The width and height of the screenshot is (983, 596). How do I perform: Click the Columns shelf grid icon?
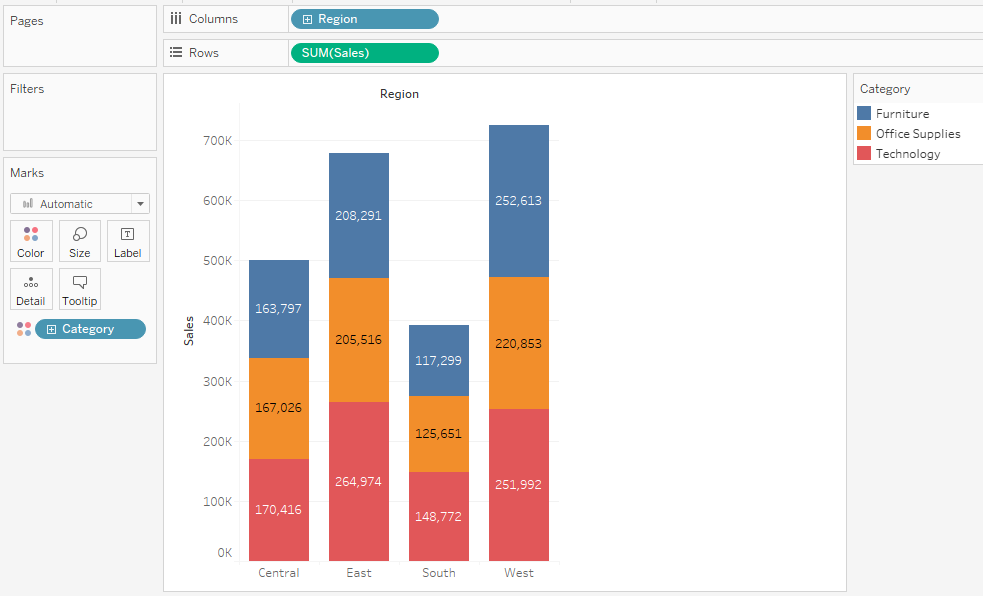coord(175,18)
